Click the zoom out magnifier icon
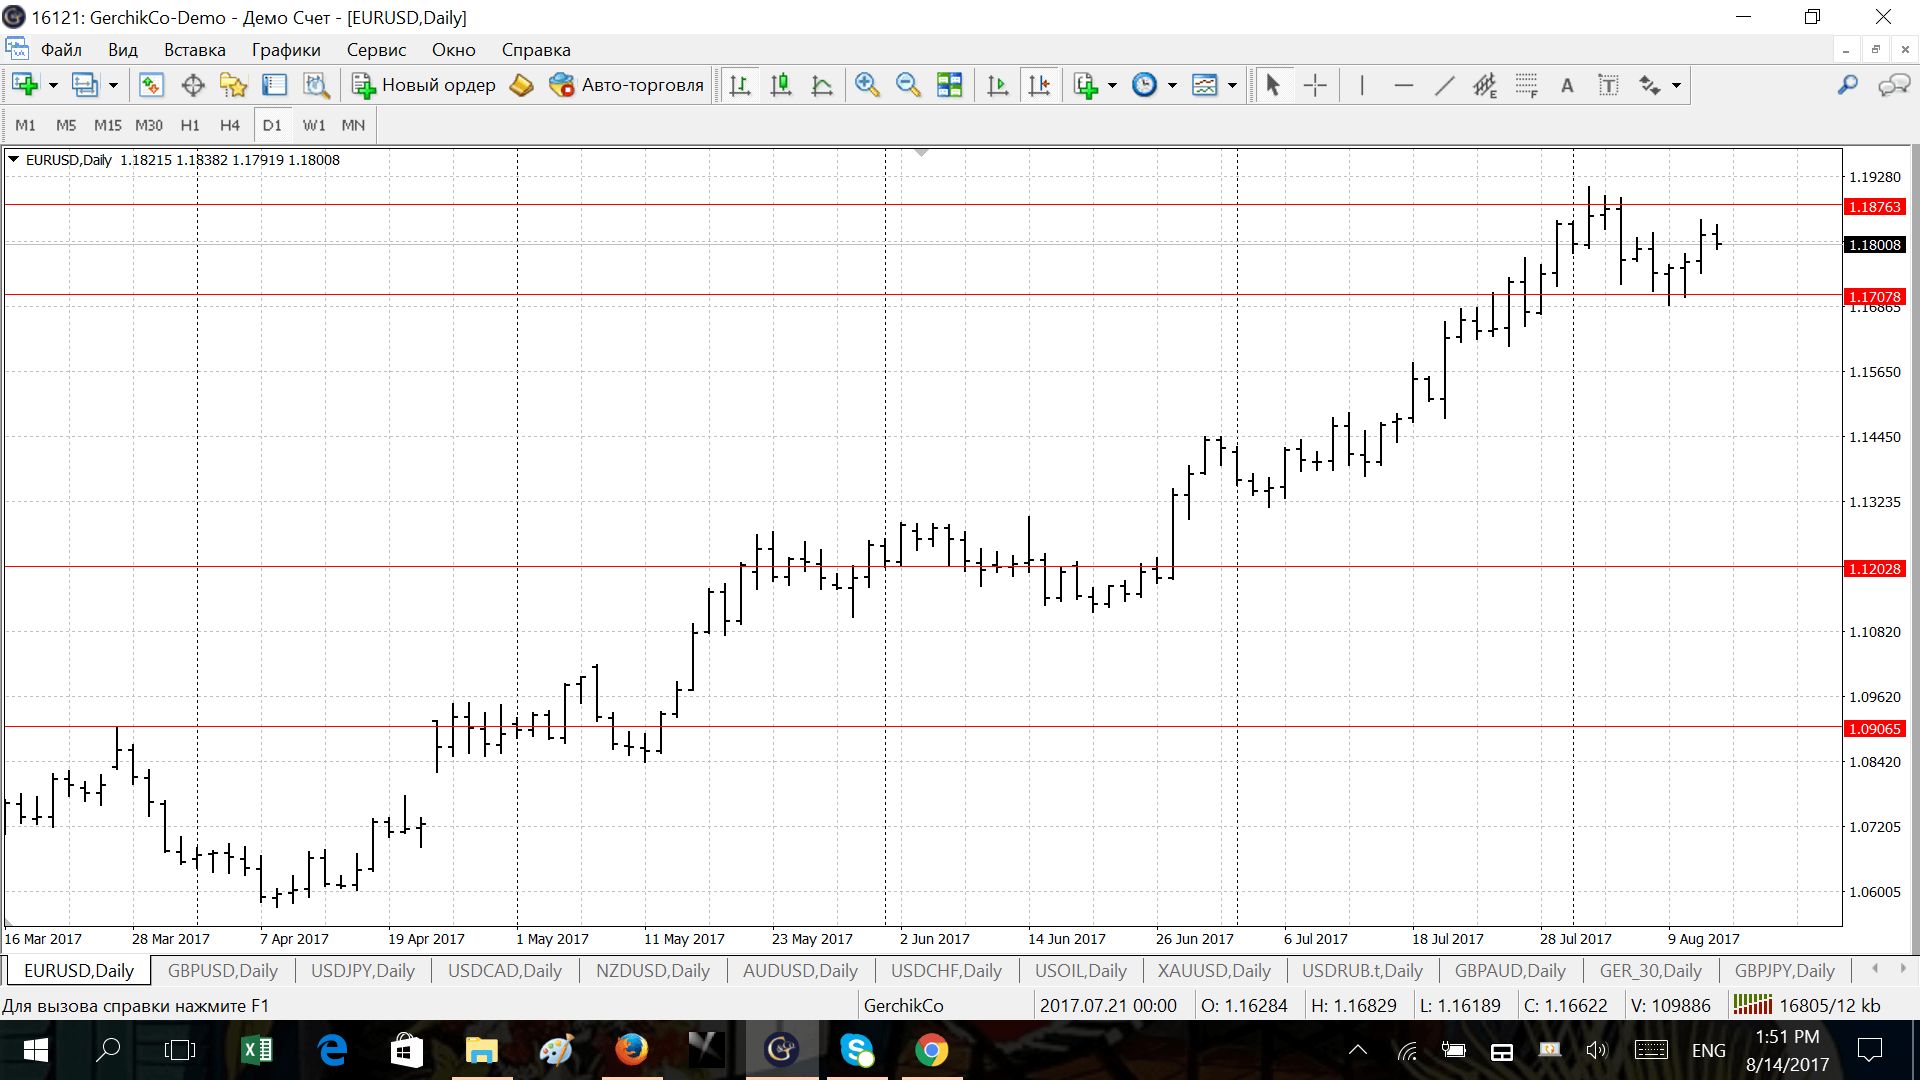 (x=908, y=86)
